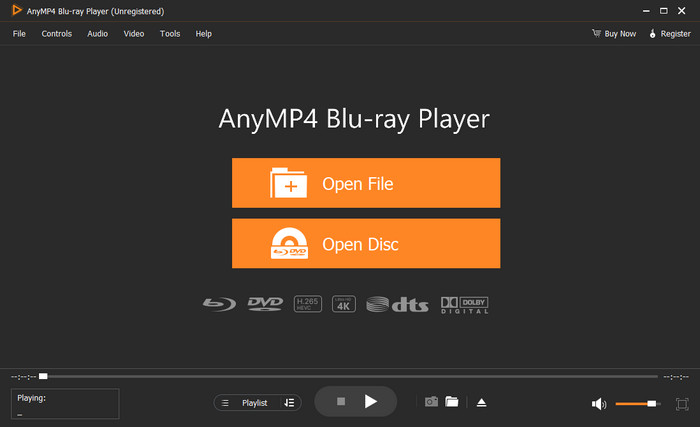
Task: Maximize the player window
Action: (664, 11)
